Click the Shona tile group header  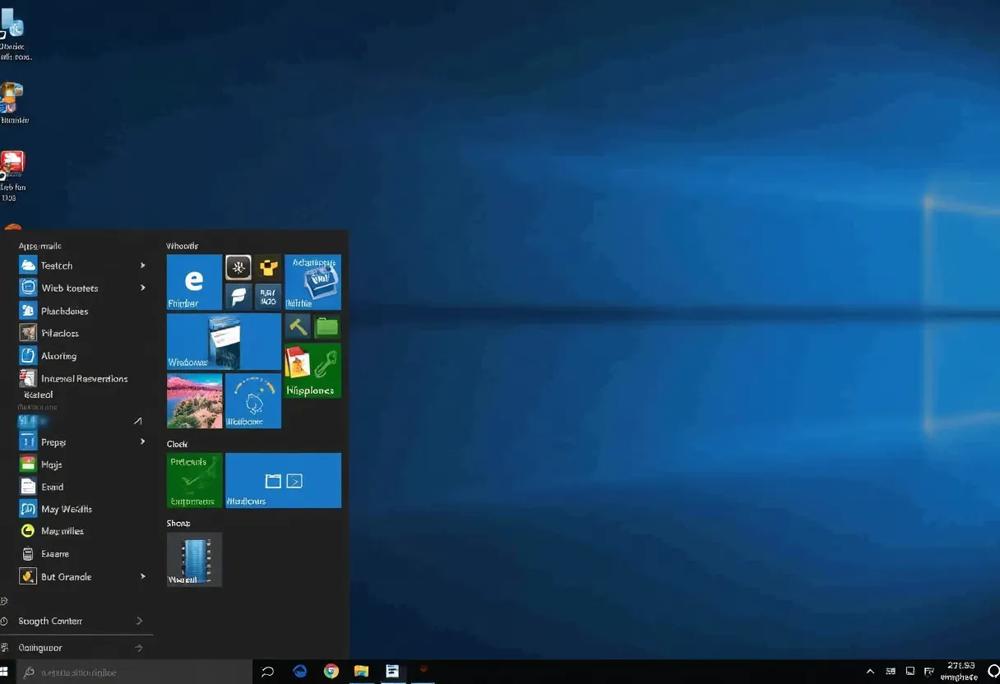[x=178, y=522]
